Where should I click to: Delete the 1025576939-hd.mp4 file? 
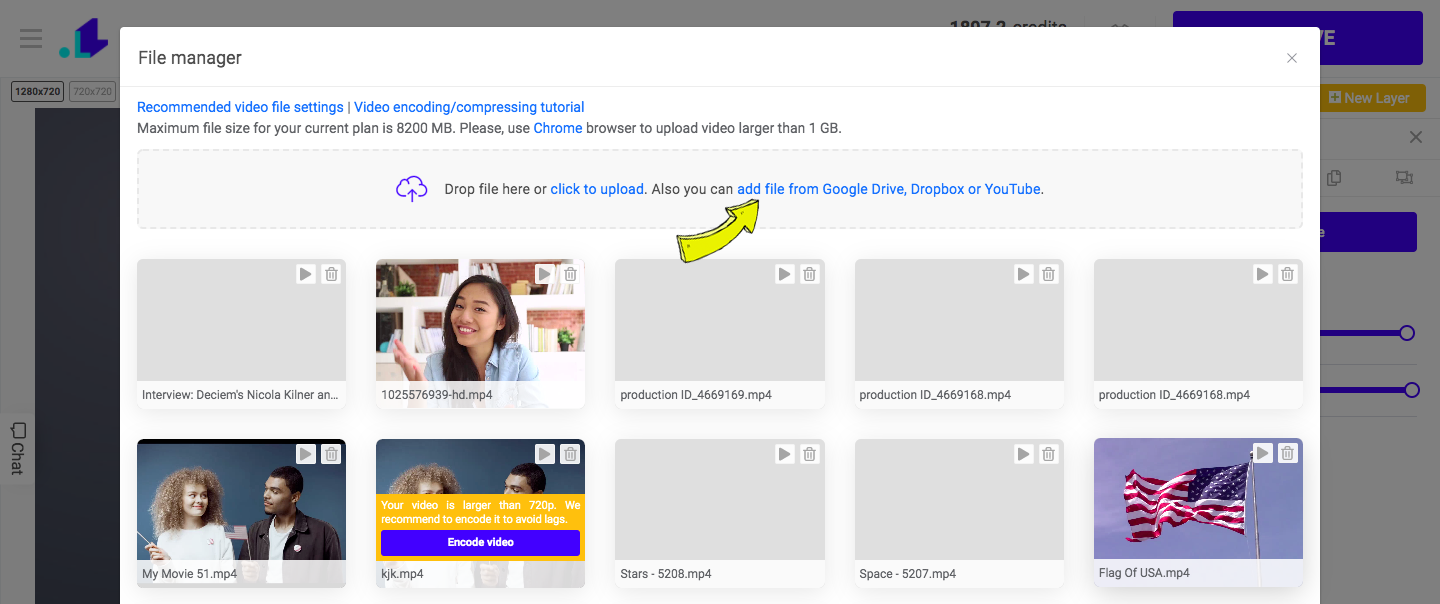(x=570, y=274)
